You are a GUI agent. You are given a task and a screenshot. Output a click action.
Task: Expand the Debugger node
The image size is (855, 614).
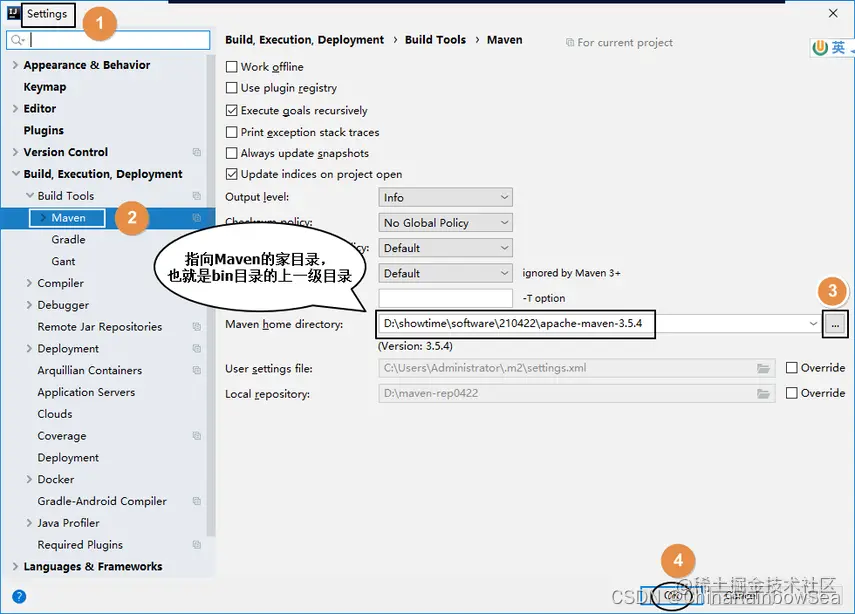pos(29,305)
